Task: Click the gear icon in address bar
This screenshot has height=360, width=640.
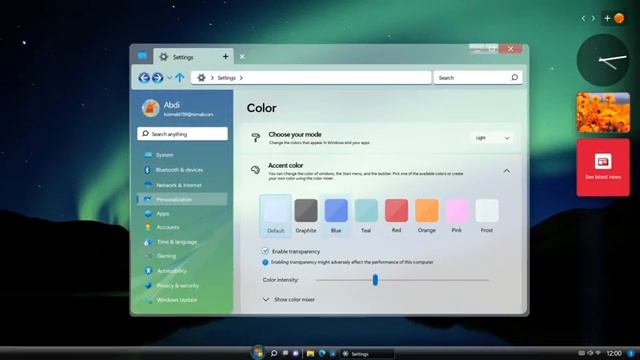Action: point(201,78)
